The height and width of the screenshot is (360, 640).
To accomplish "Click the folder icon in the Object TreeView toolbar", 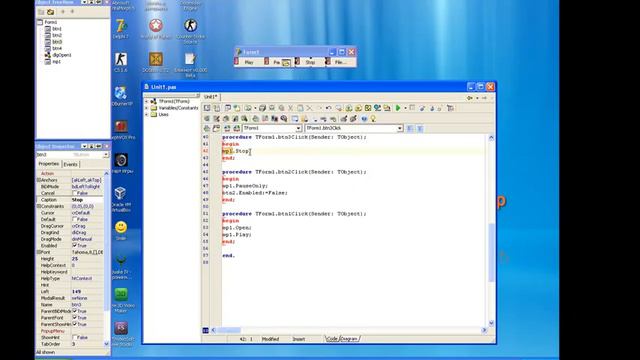I will 51,12.
